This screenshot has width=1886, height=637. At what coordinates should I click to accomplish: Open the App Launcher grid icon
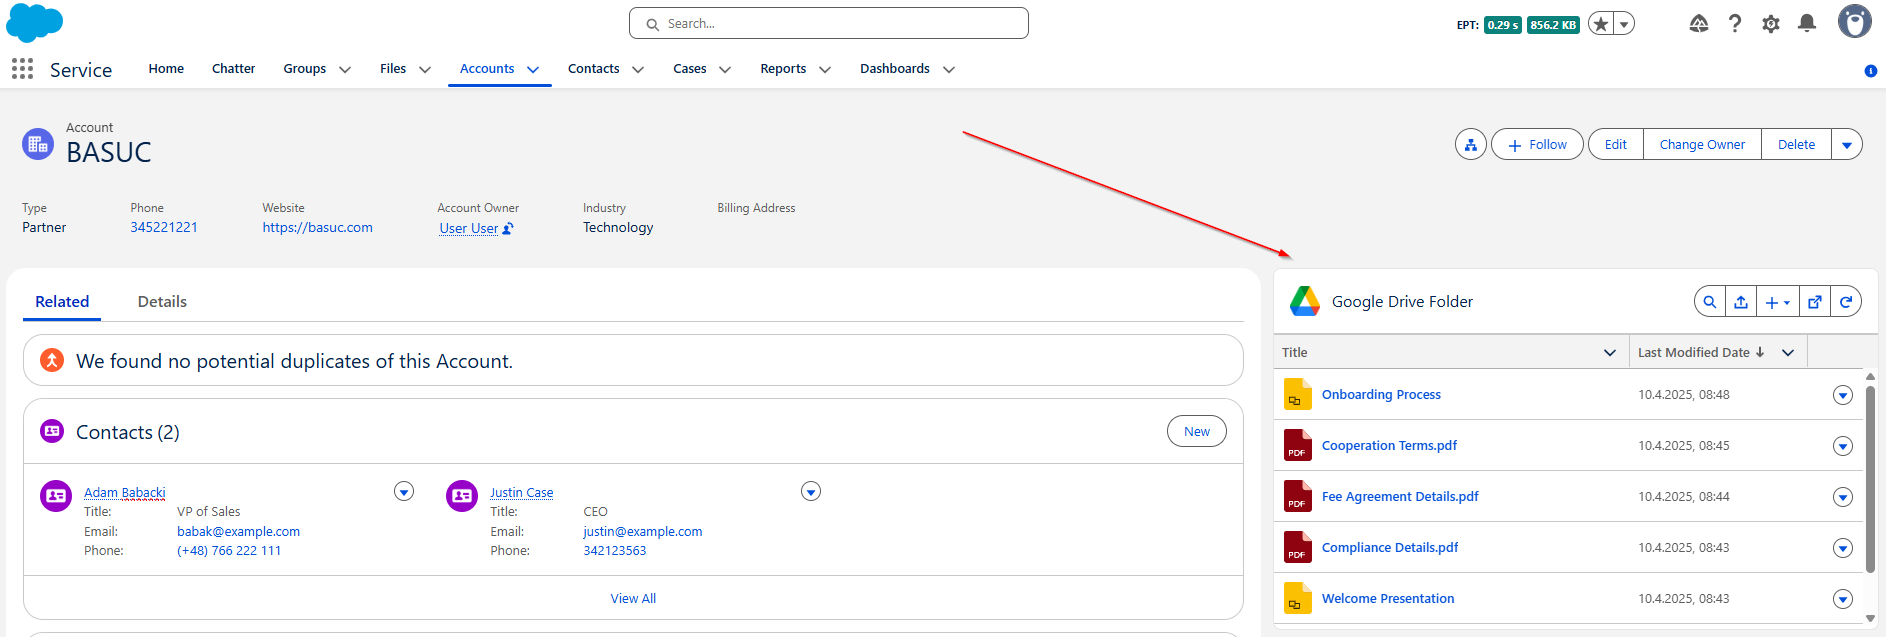coord(22,69)
